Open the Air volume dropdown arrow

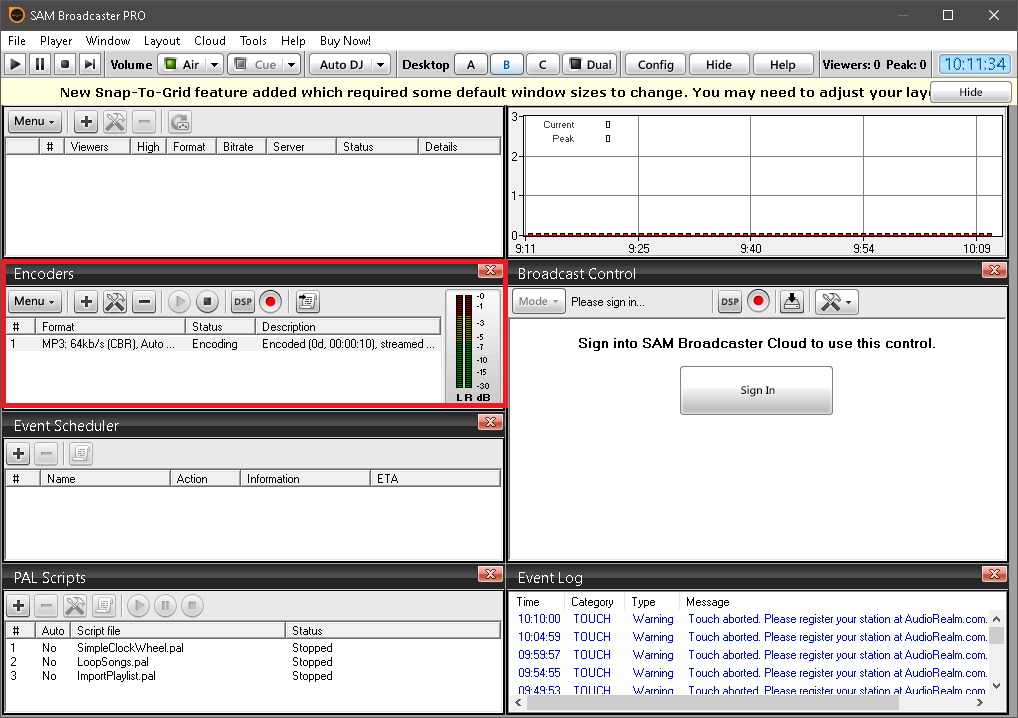214,64
